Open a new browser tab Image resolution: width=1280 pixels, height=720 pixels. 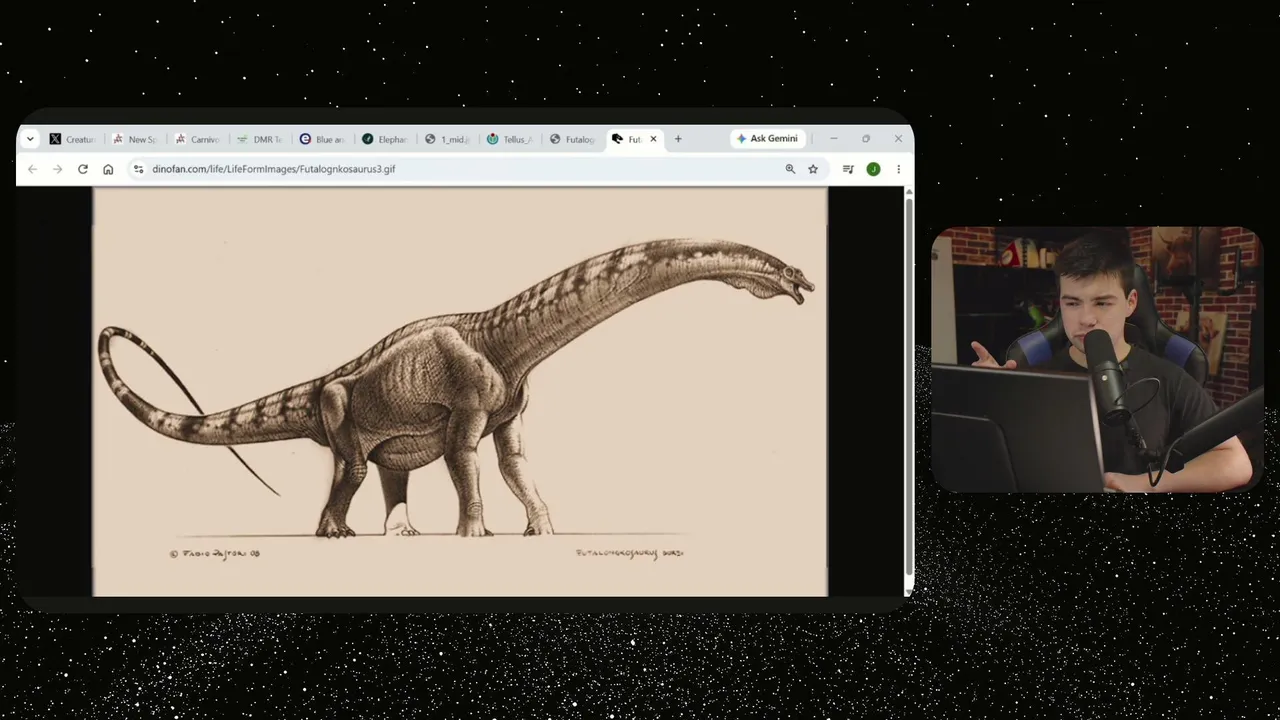point(678,139)
